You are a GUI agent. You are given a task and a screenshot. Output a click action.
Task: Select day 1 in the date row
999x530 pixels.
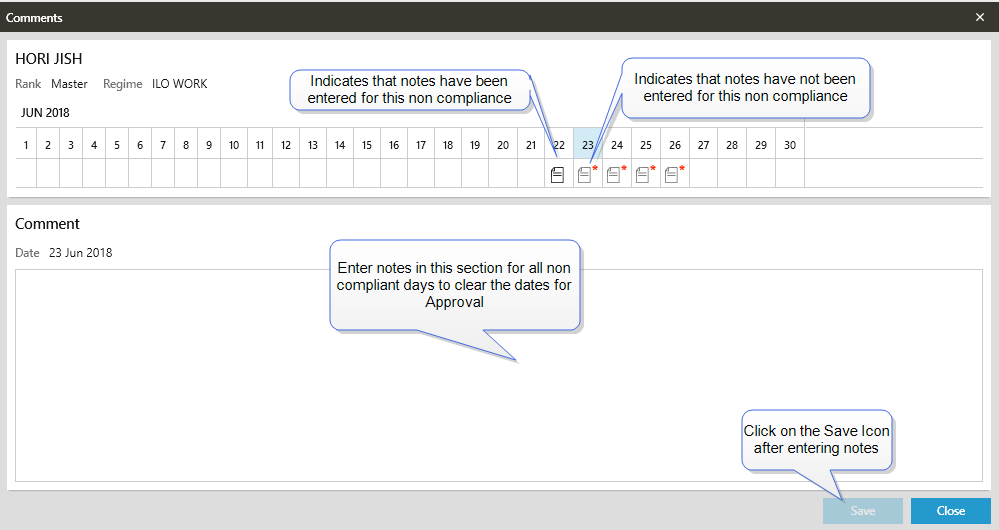[x=25, y=145]
